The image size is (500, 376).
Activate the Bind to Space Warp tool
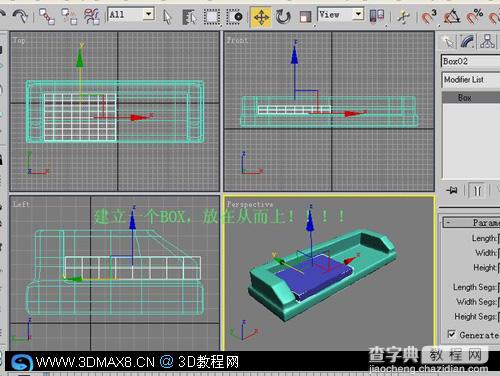point(92,16)
